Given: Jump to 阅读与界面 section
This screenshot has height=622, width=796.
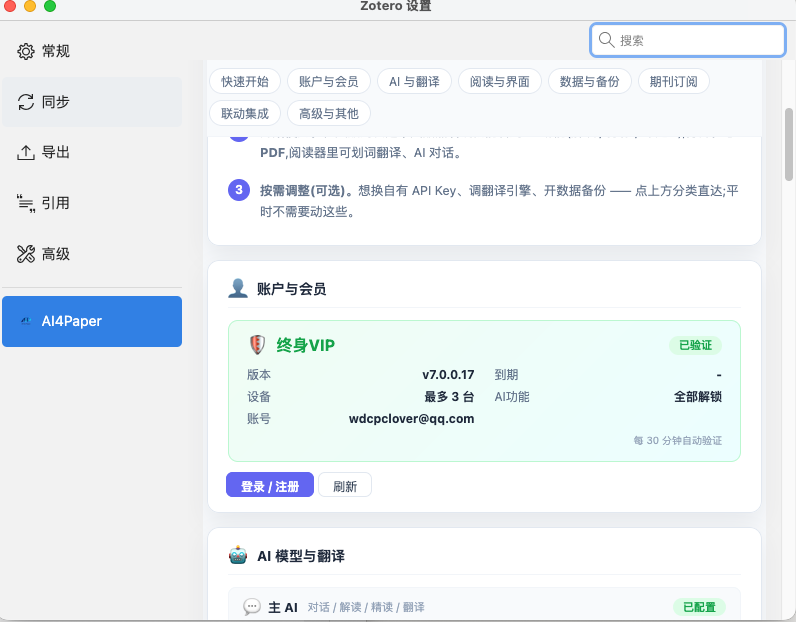Looking at the screenshot, I should point(500,81).
